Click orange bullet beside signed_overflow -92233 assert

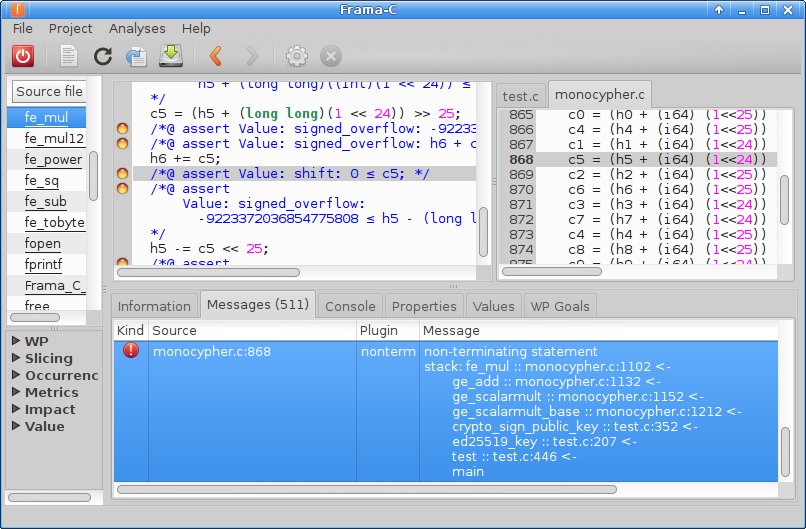[x=122, y=129]
